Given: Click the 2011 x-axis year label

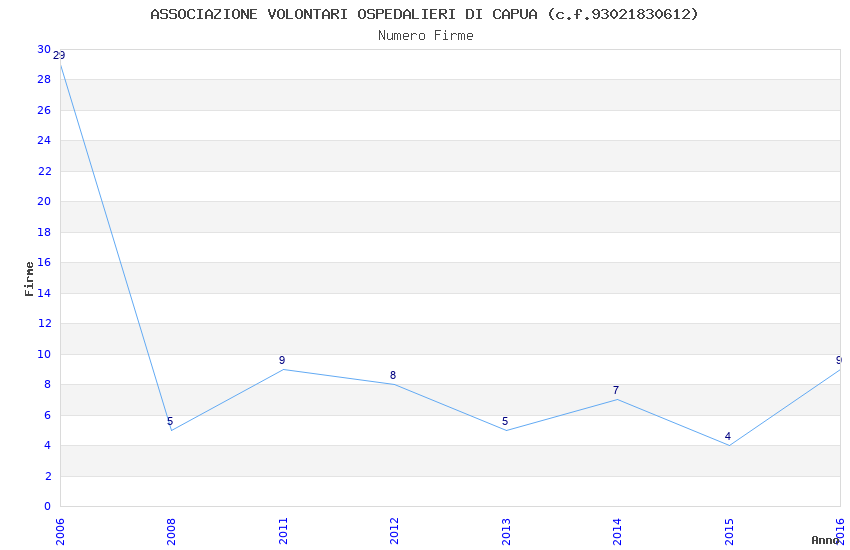Looking at the screenshot, I should pos(283,528).
